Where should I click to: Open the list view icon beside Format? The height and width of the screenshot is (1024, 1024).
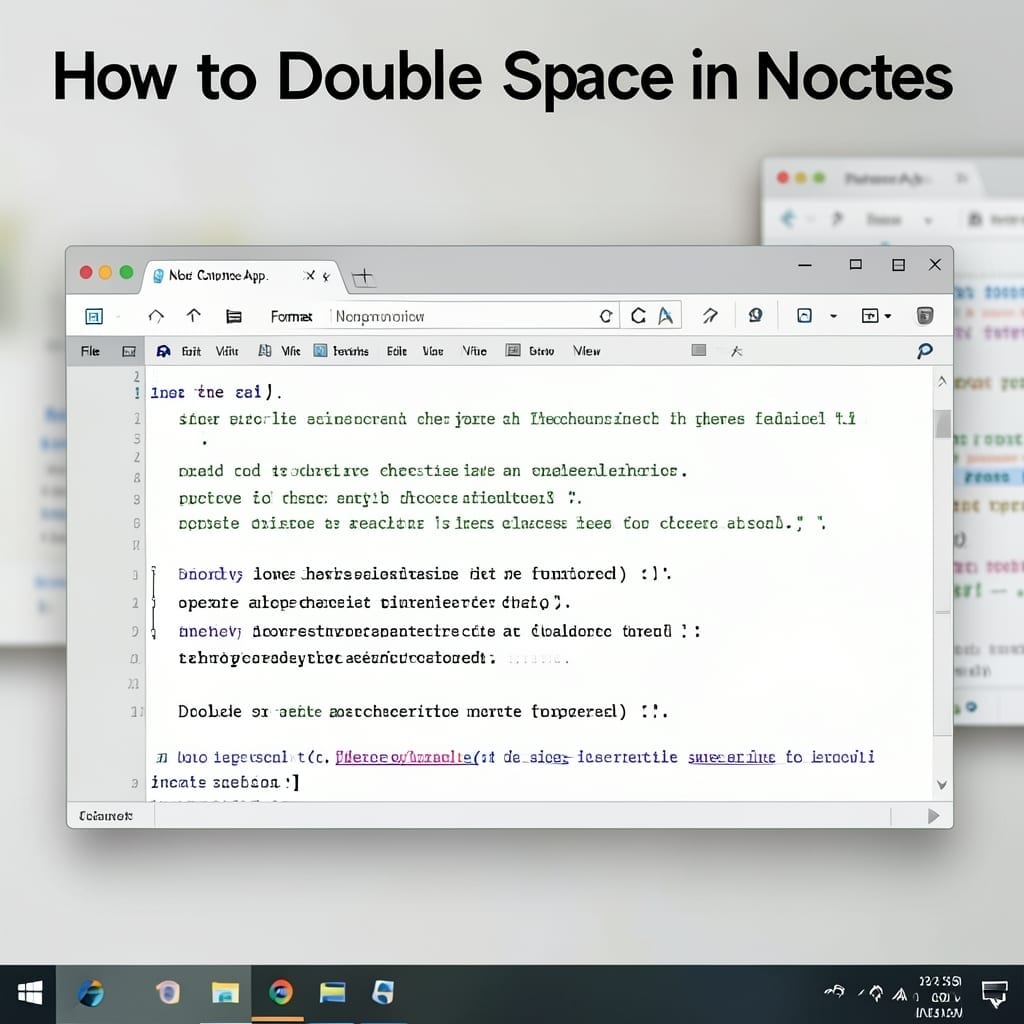234,317
